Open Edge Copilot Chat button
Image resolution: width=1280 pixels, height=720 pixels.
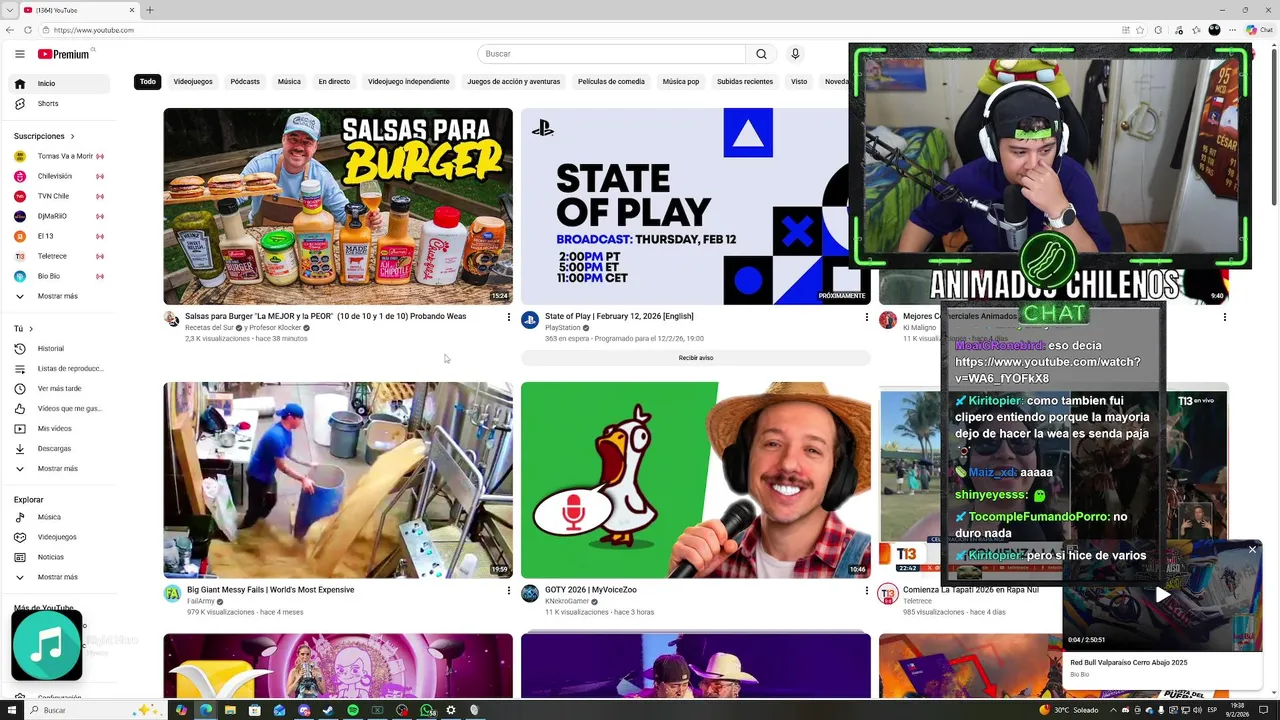pyautogui.click(x=1258, y=30)
